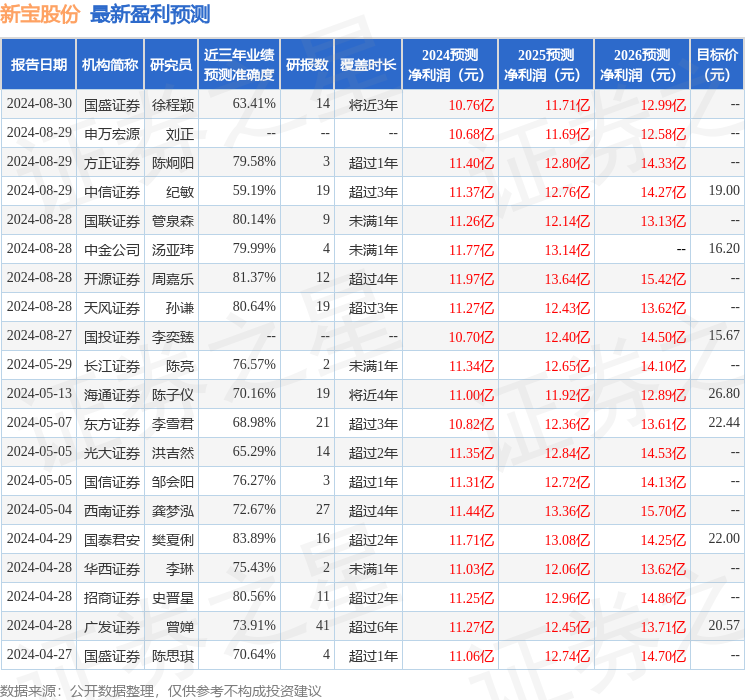Select analyst name 管泉森

click(x=172, y=221)
